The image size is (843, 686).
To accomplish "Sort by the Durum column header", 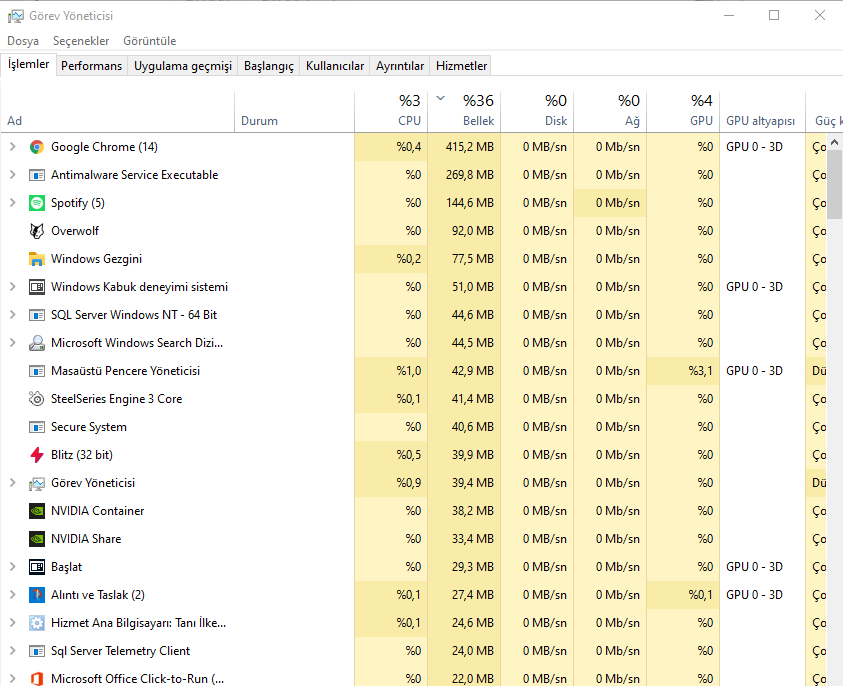I will (x=295, y=111).
